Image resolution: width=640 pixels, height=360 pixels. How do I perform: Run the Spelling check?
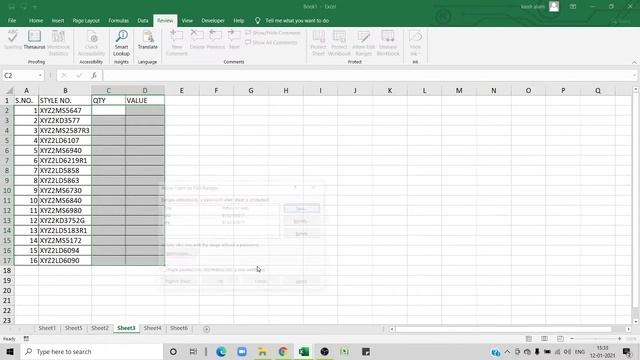13,40
